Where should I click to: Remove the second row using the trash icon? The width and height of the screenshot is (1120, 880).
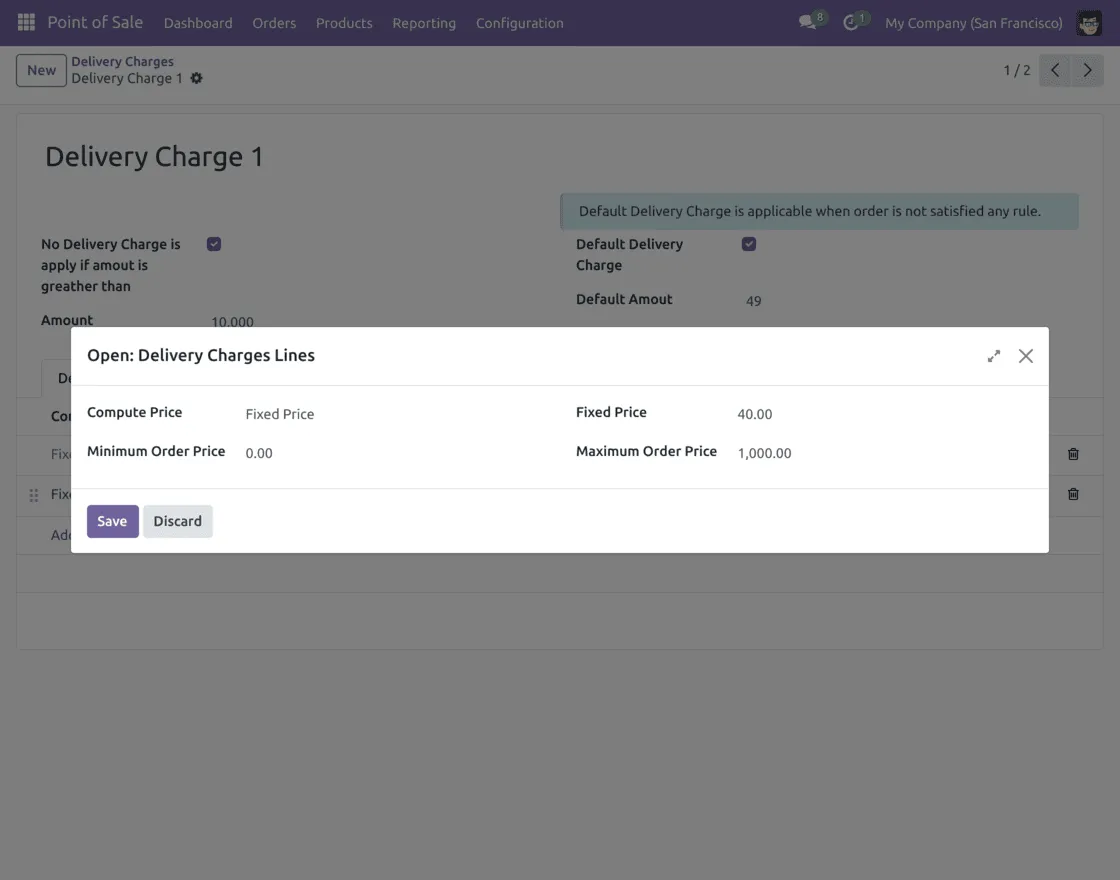1073,494
